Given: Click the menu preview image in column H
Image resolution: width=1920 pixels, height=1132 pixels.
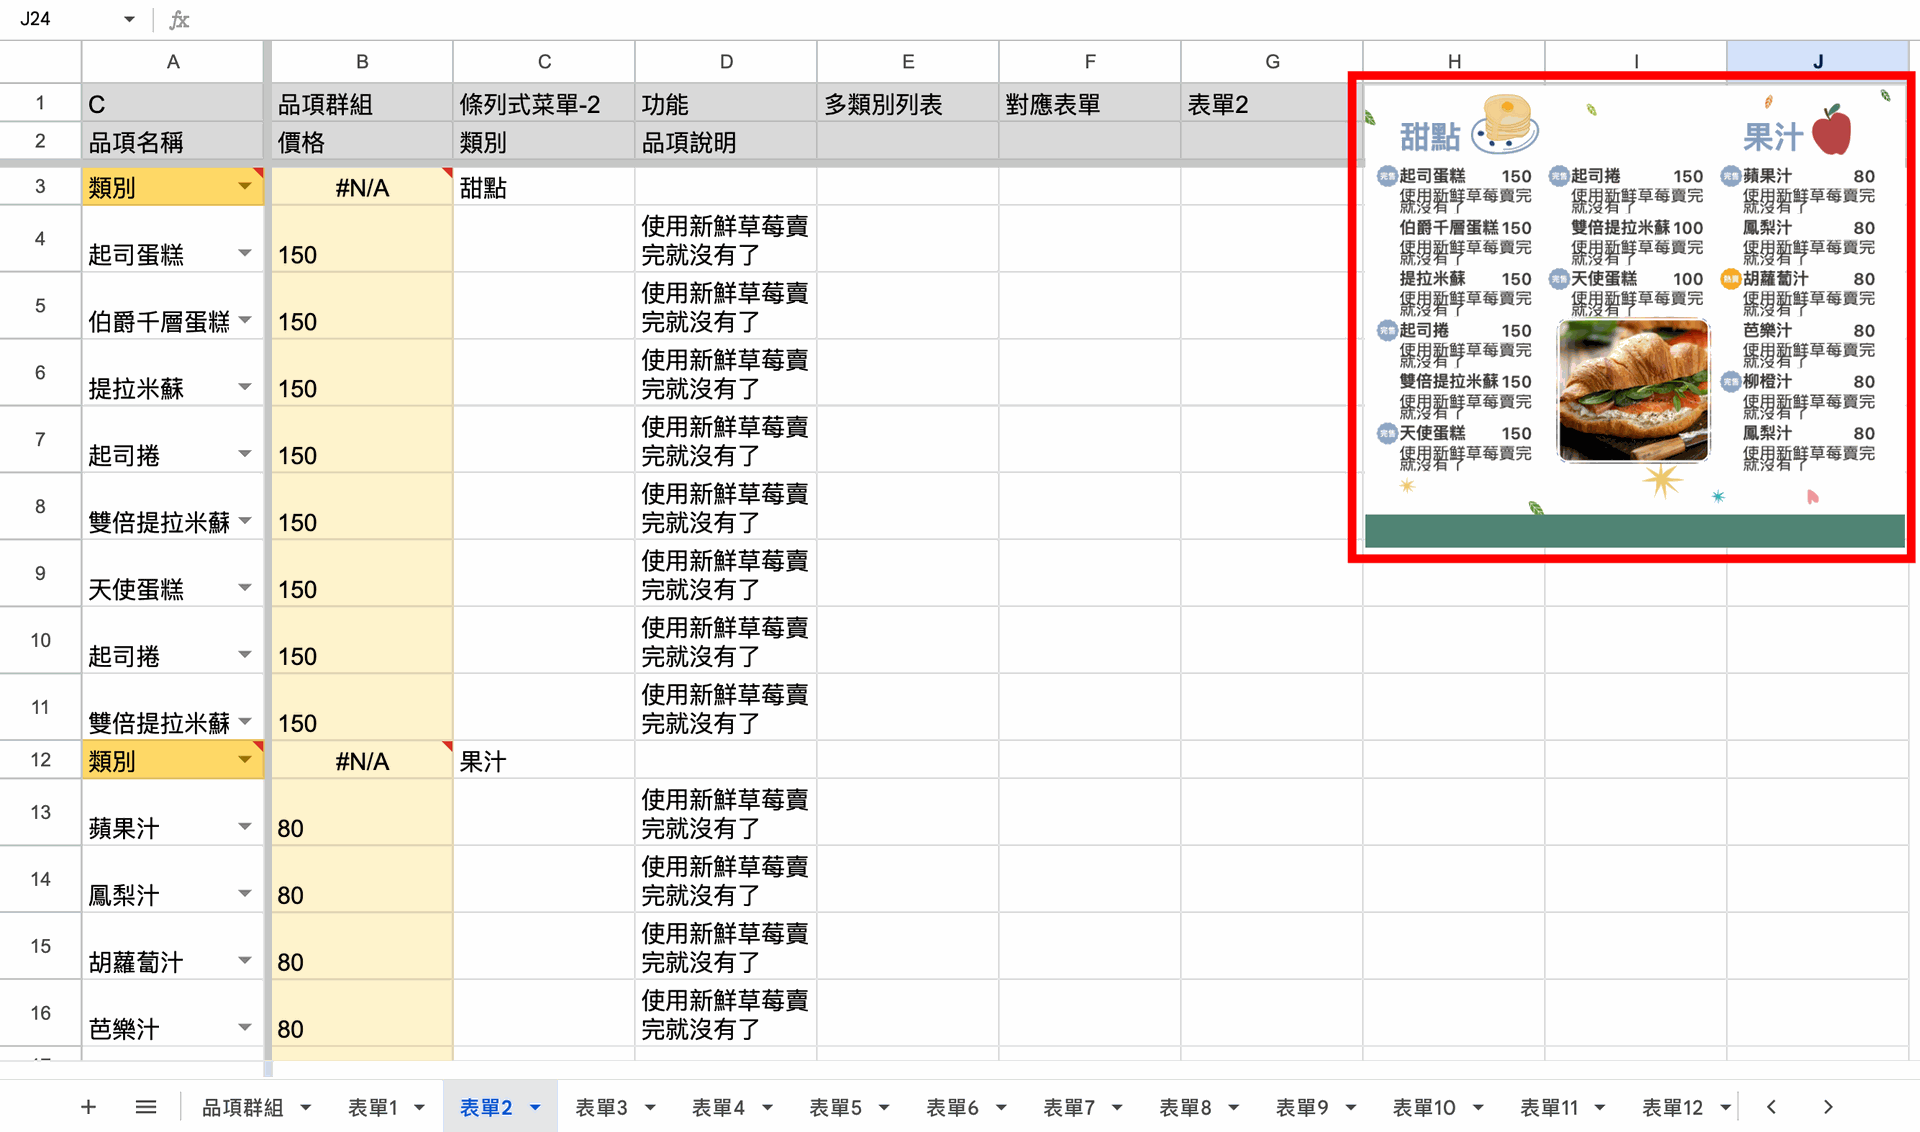Looking at the screenshot, I should point(1633,317).
